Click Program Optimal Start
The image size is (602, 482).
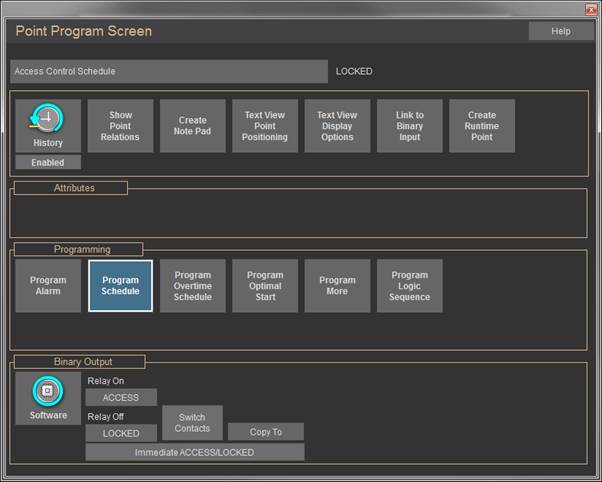coord(265,286)
